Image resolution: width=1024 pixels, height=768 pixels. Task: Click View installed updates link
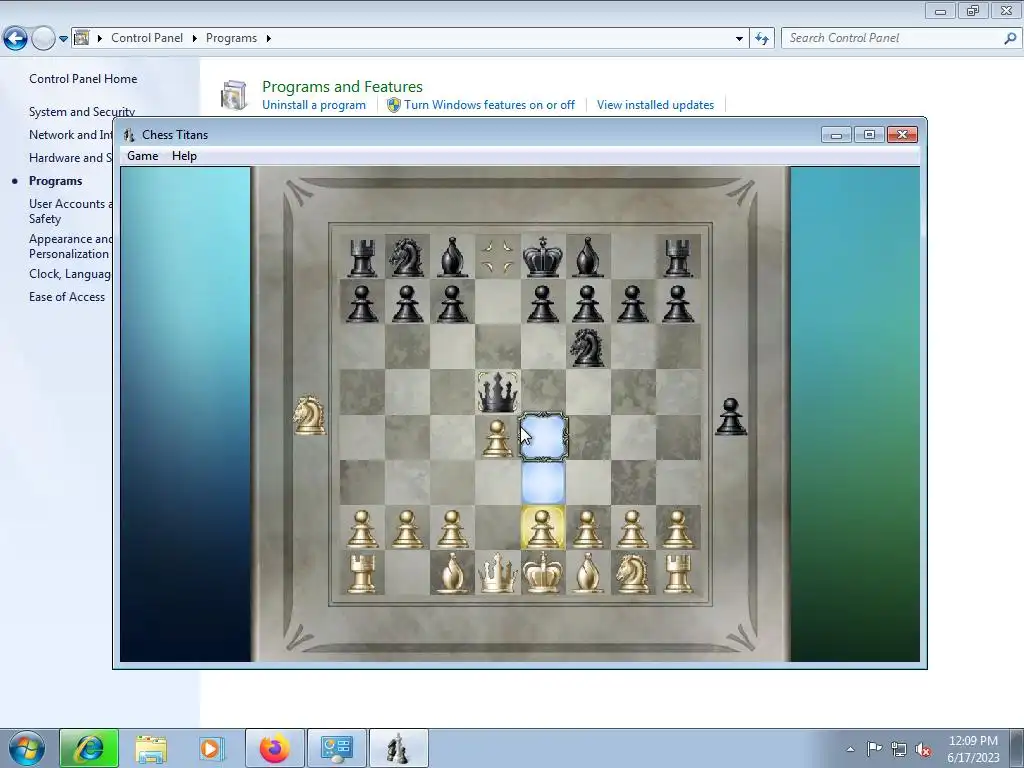tap(655, 105)
